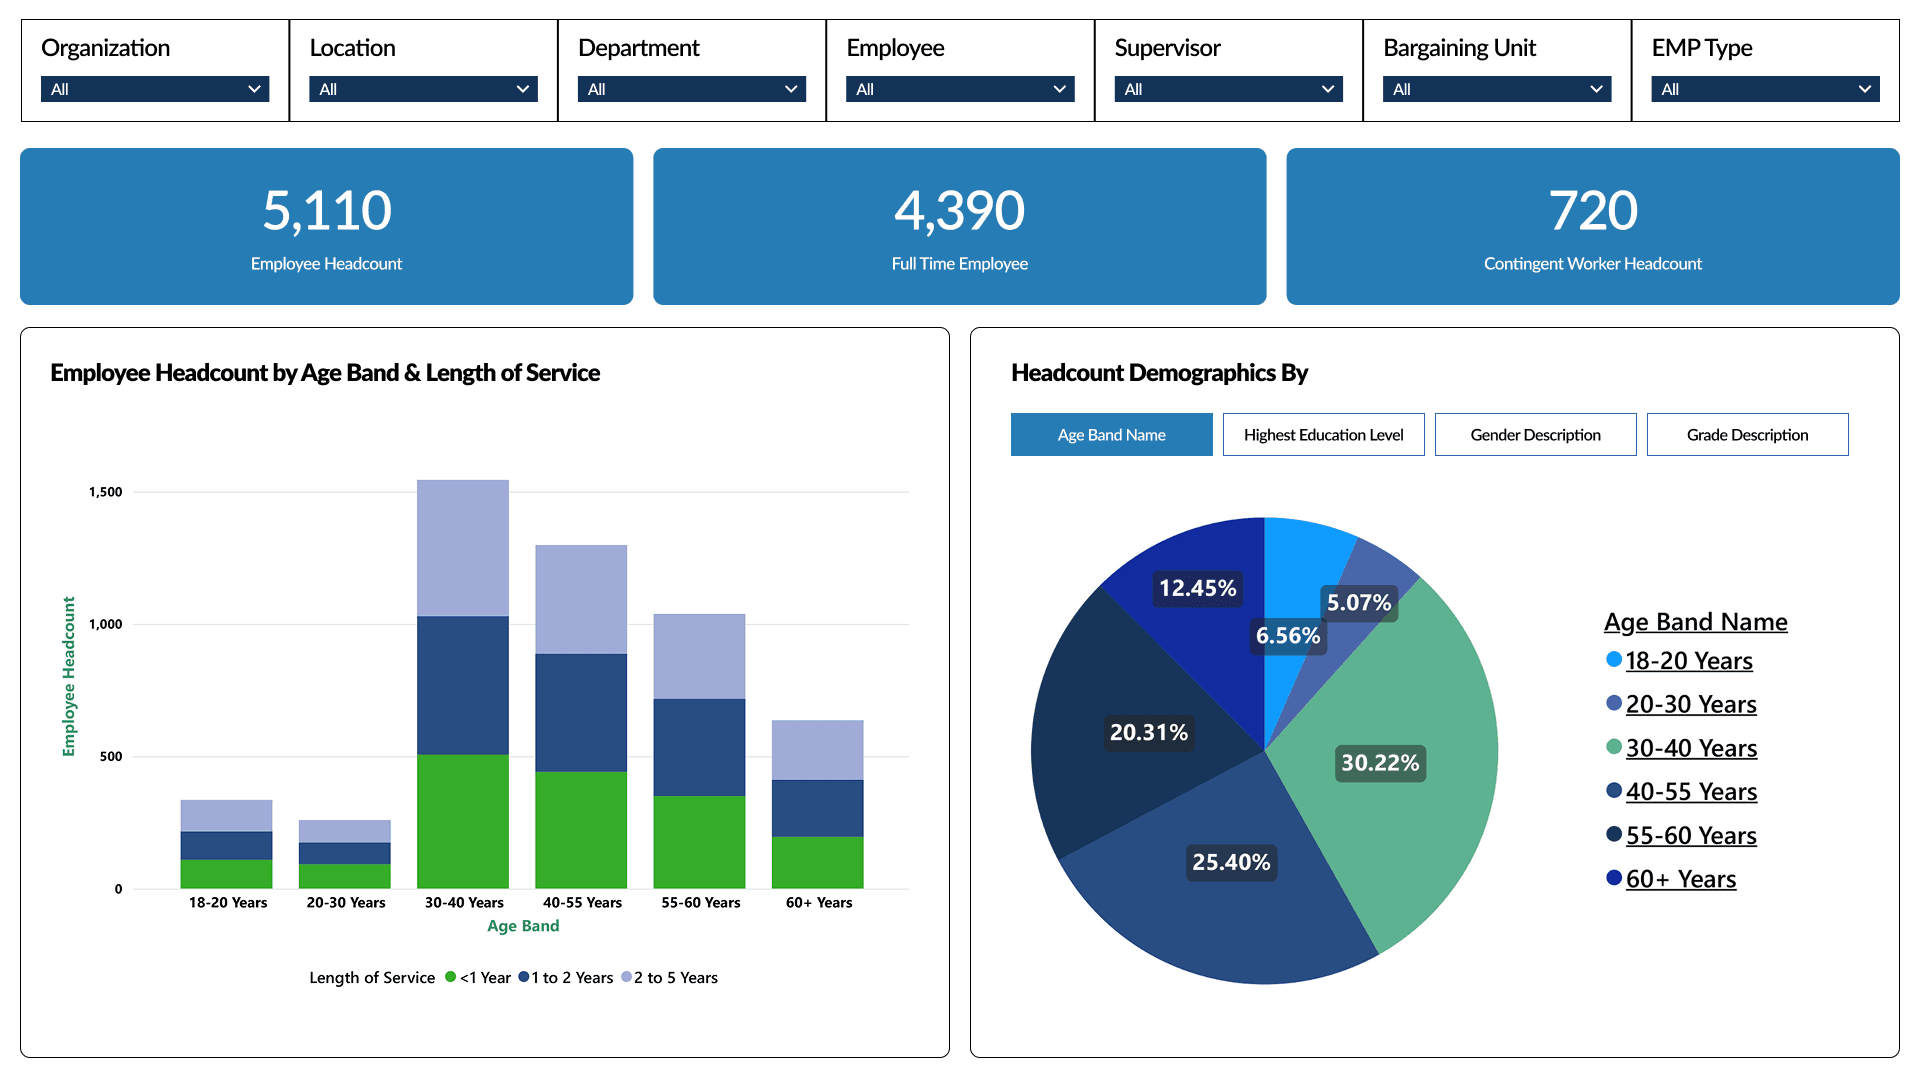The height and width of the screenshot is (1080, 1920).
Task: Click the <1 Year legend marker
Action: pyautogui.click(x=451, y=977)
